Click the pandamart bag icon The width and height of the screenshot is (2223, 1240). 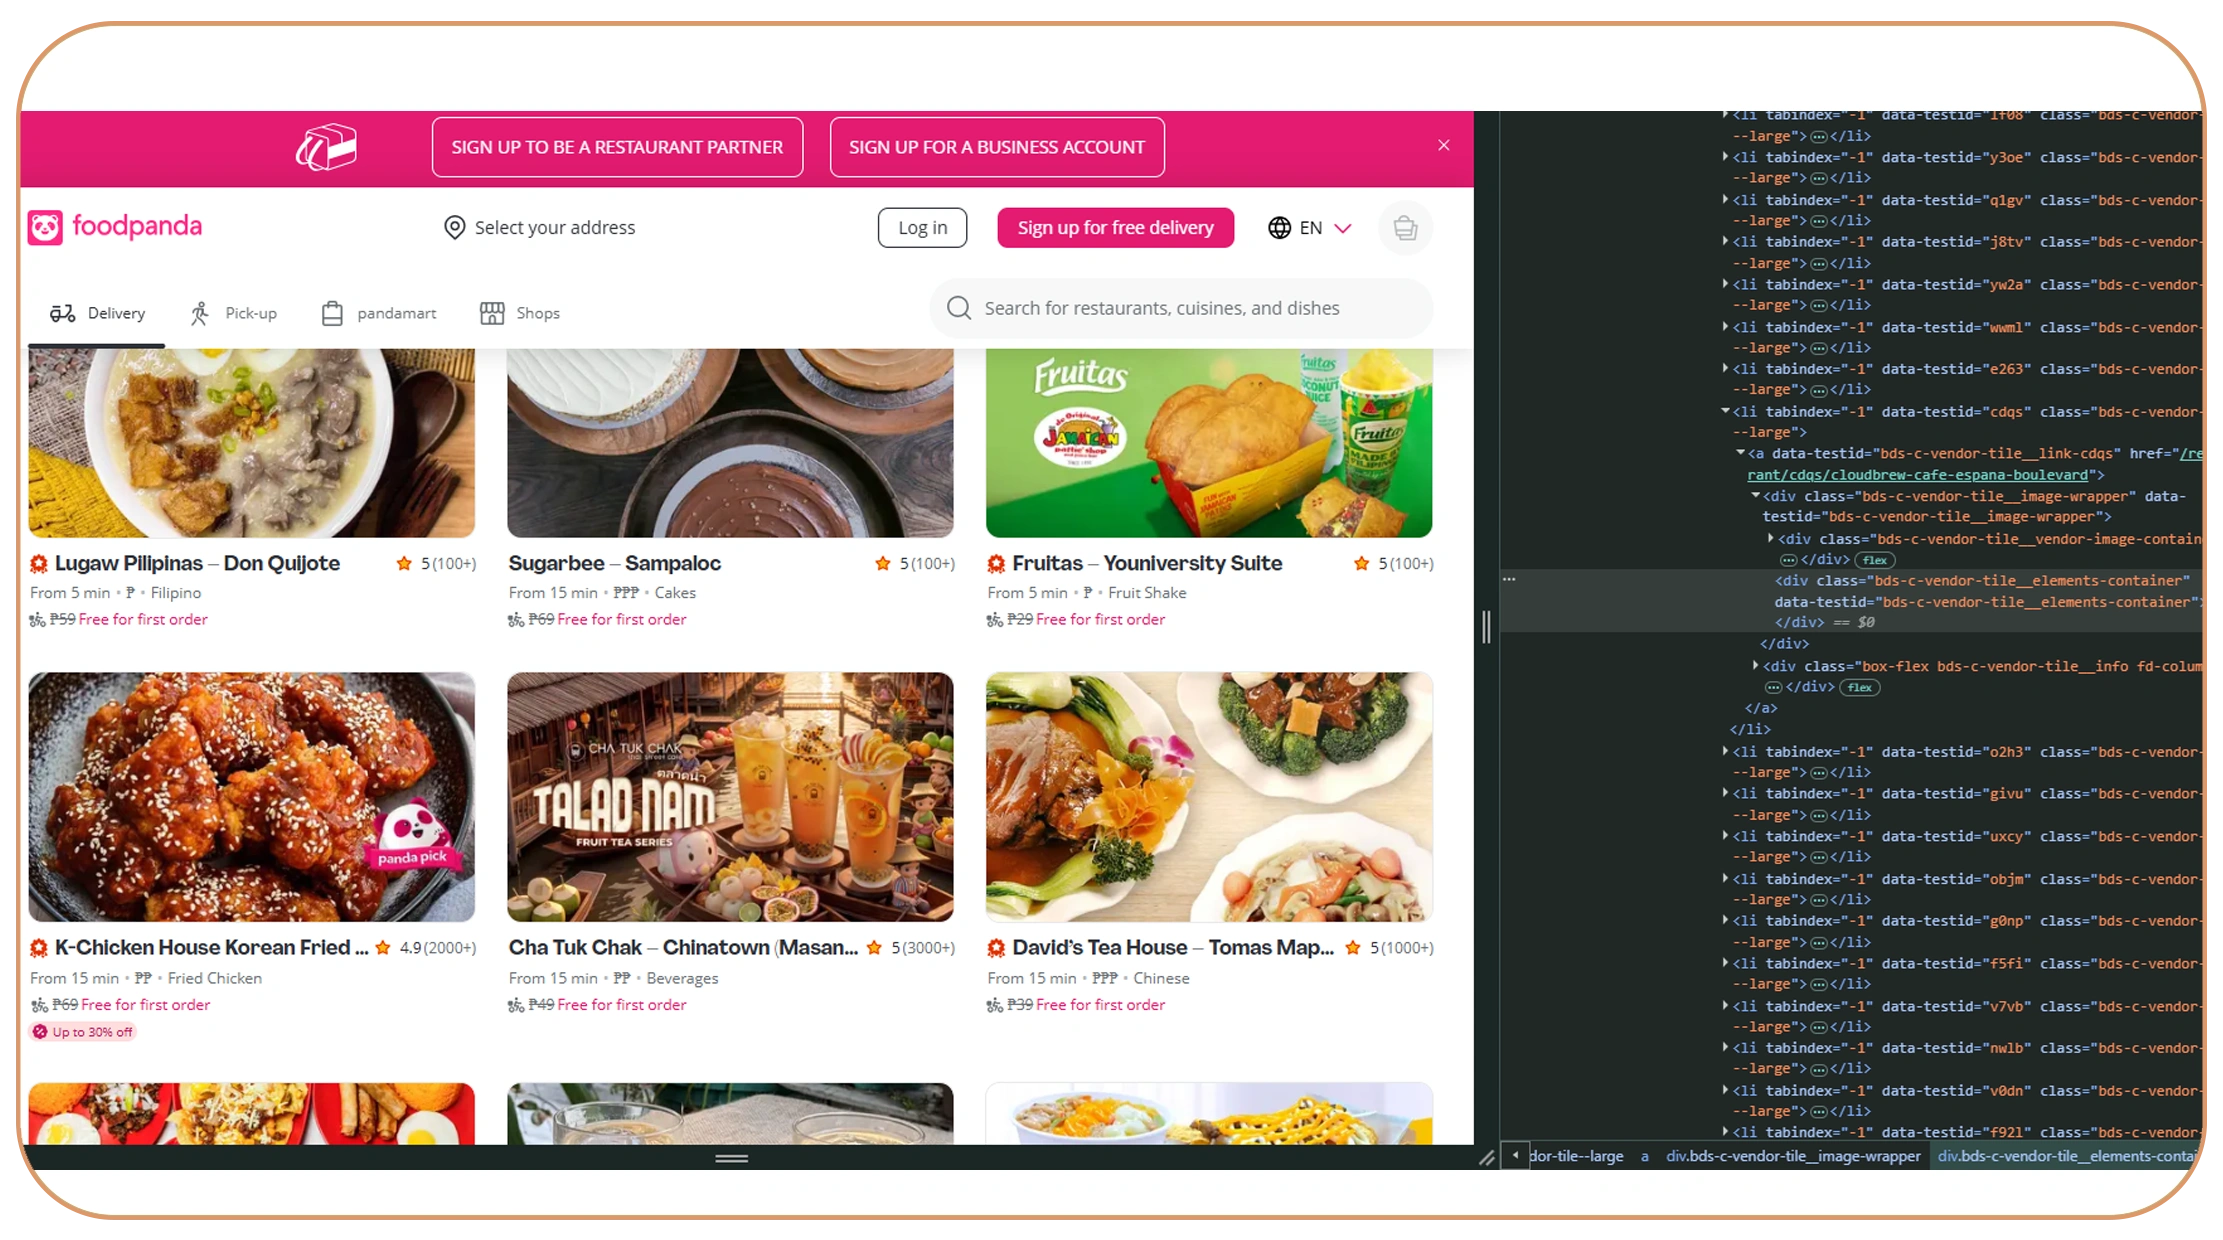pos(332,314)
